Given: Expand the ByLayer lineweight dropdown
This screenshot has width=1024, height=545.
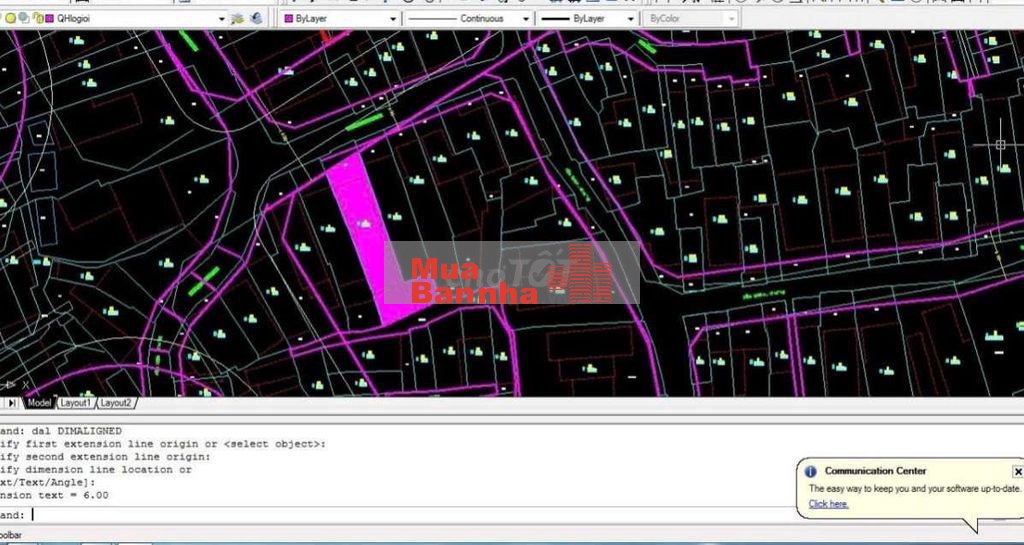Looking at the screenshot, I should (x=630, y=18).
